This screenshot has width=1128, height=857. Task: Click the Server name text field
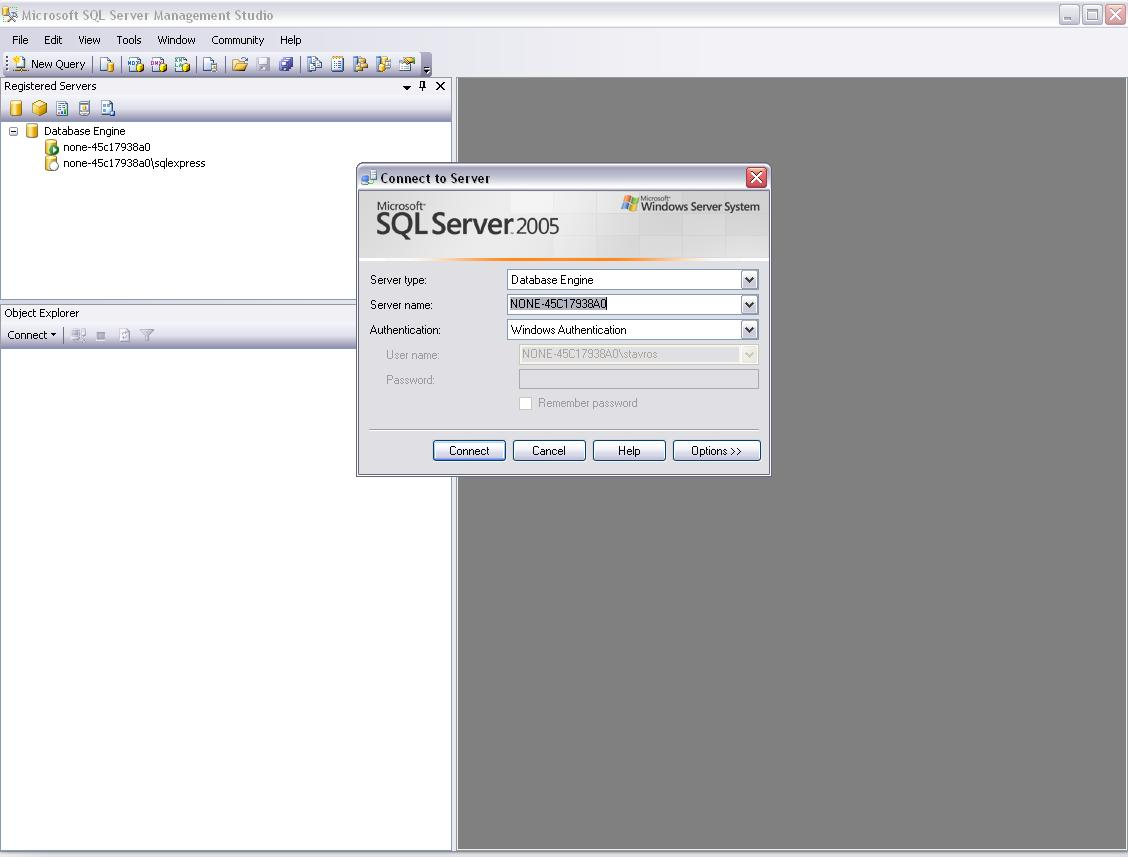coord(624,304)
